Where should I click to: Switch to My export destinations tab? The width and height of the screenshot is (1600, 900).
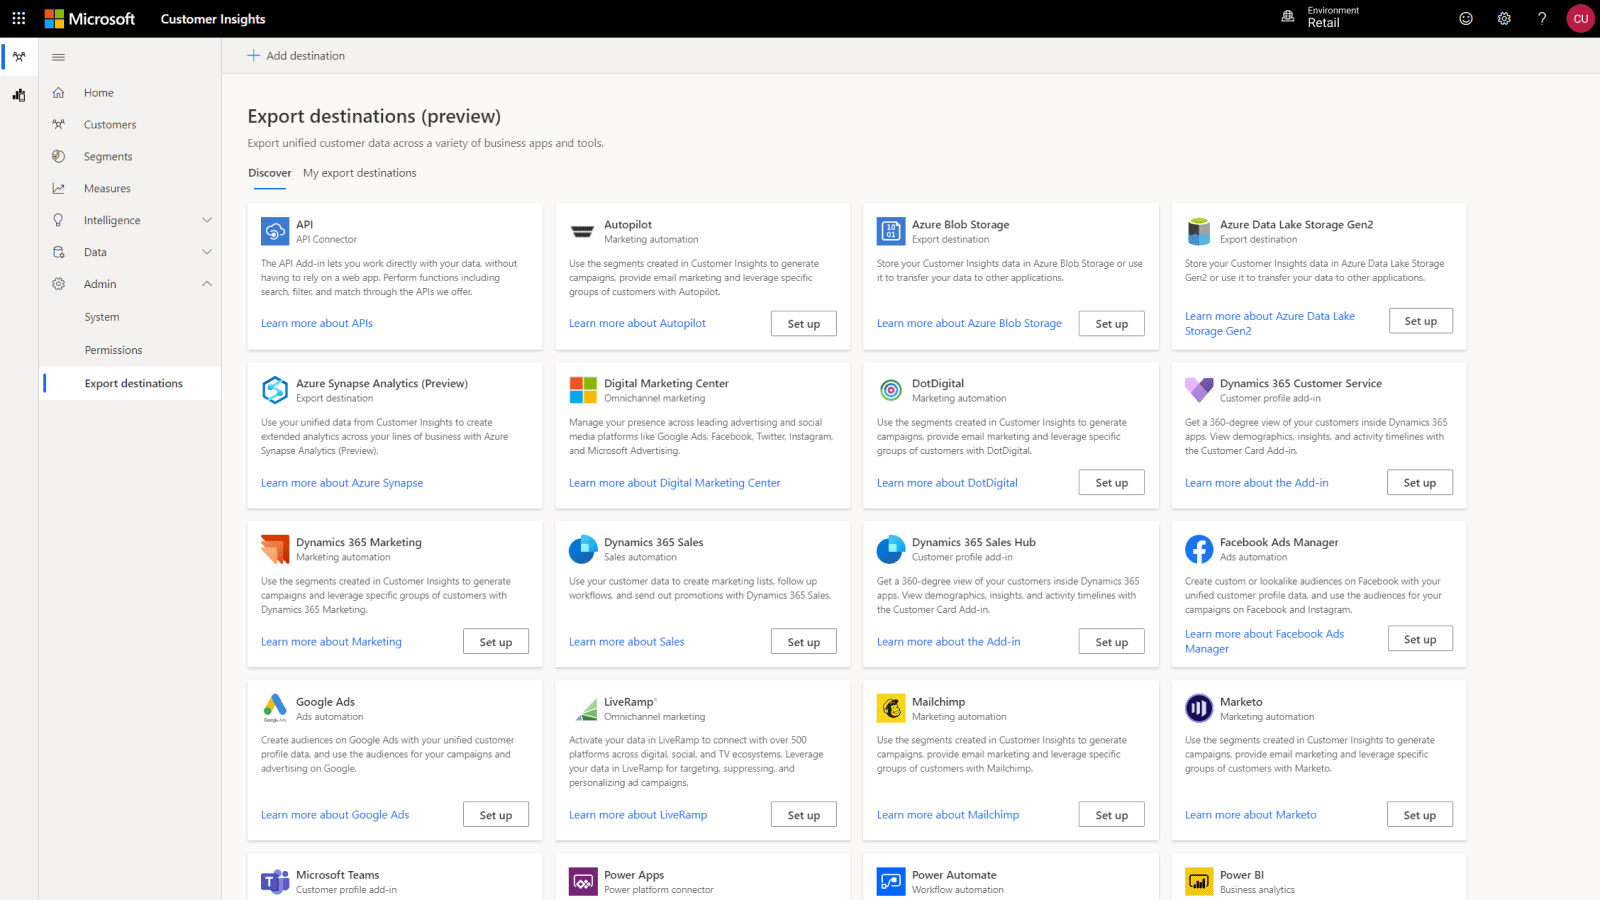coord(360,173)
